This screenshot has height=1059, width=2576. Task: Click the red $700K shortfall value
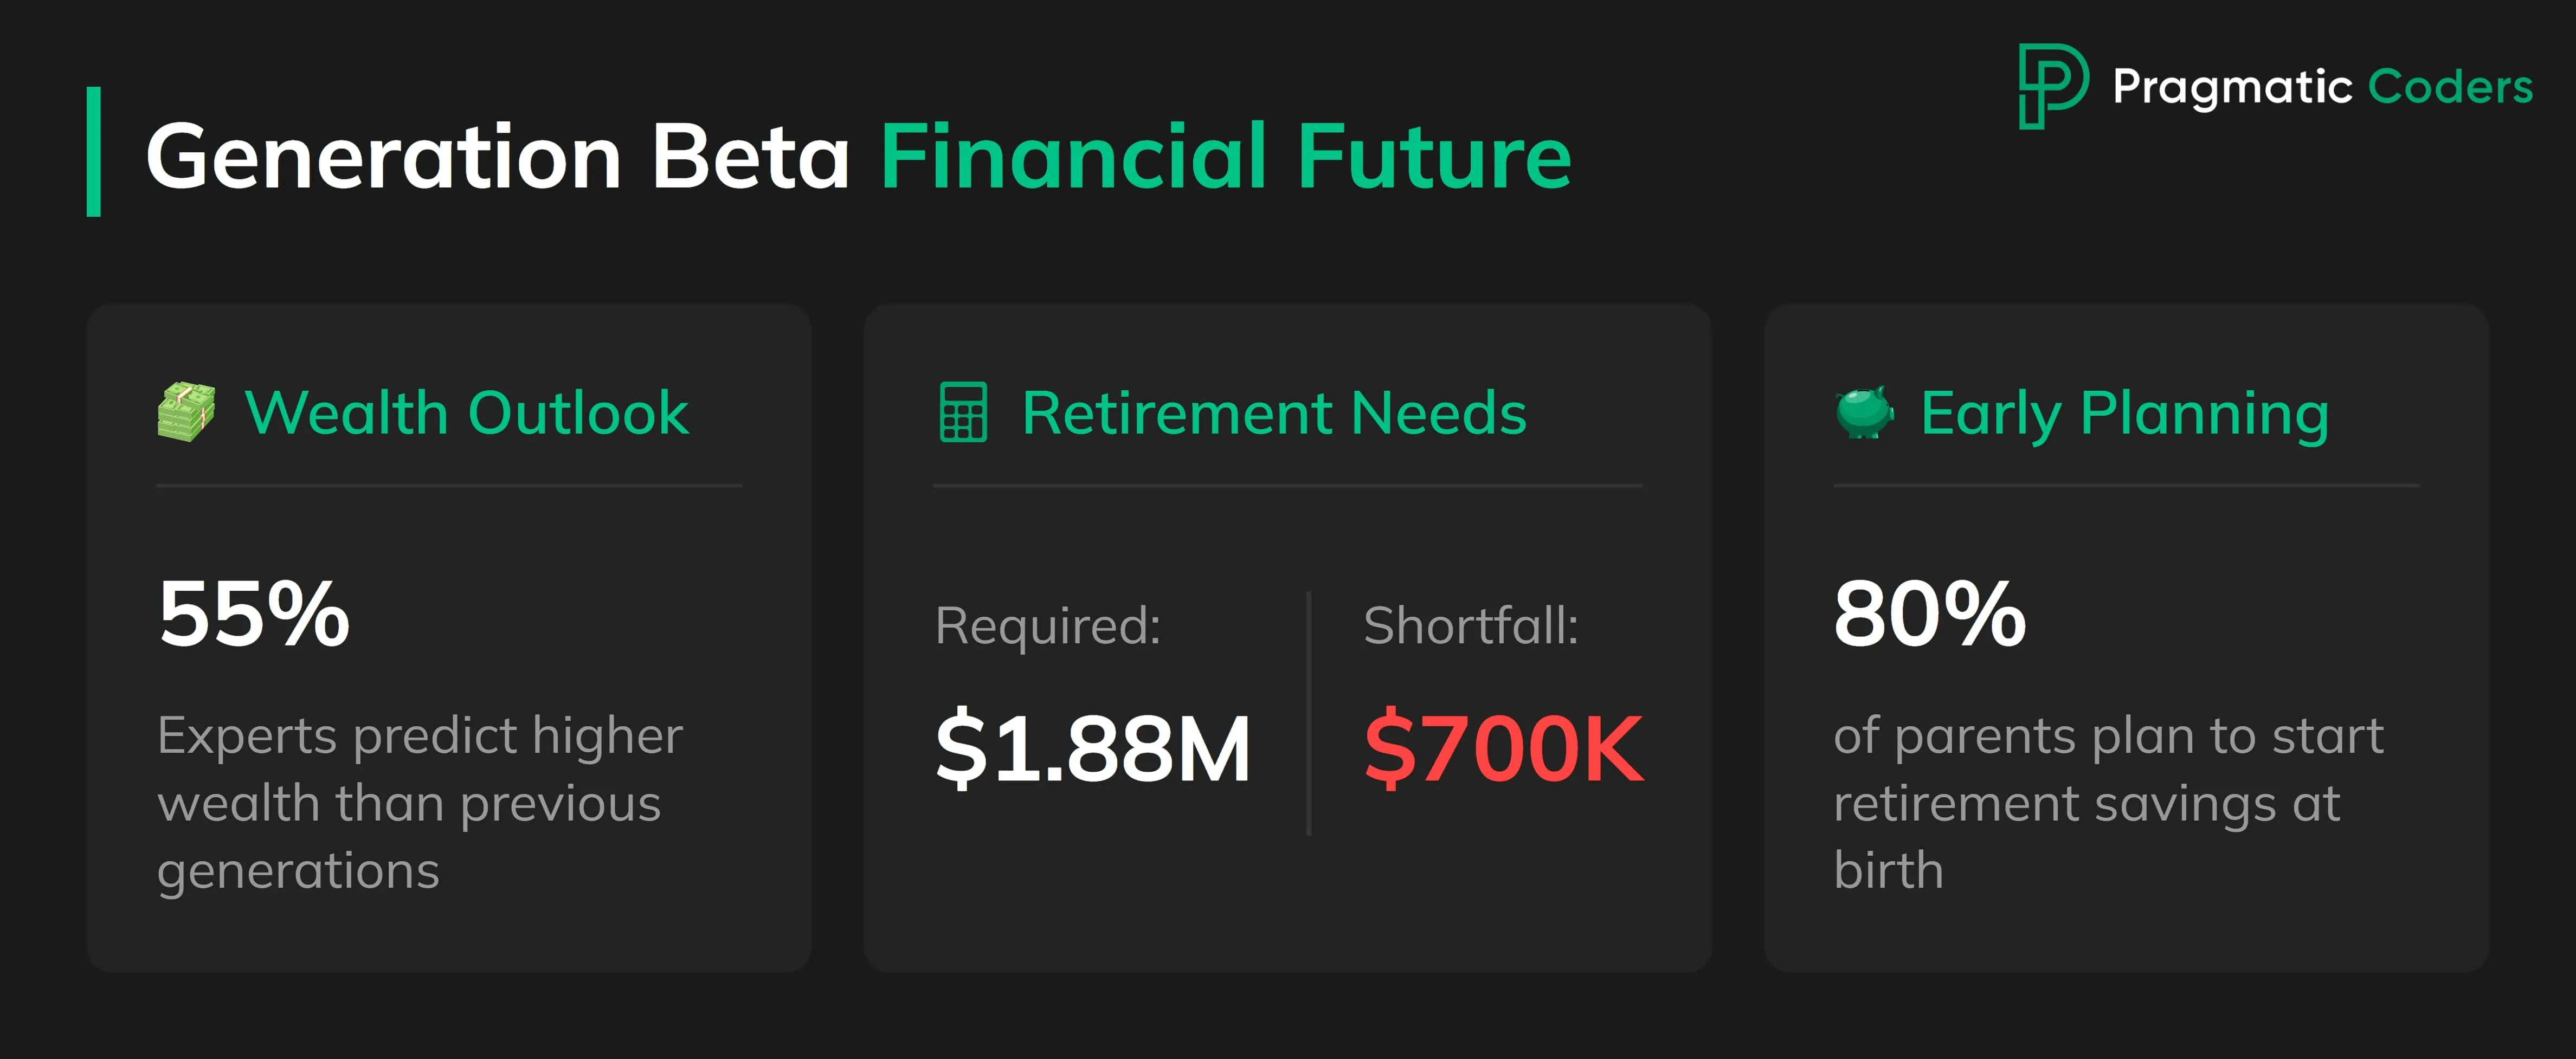(x=1503, y=747)
